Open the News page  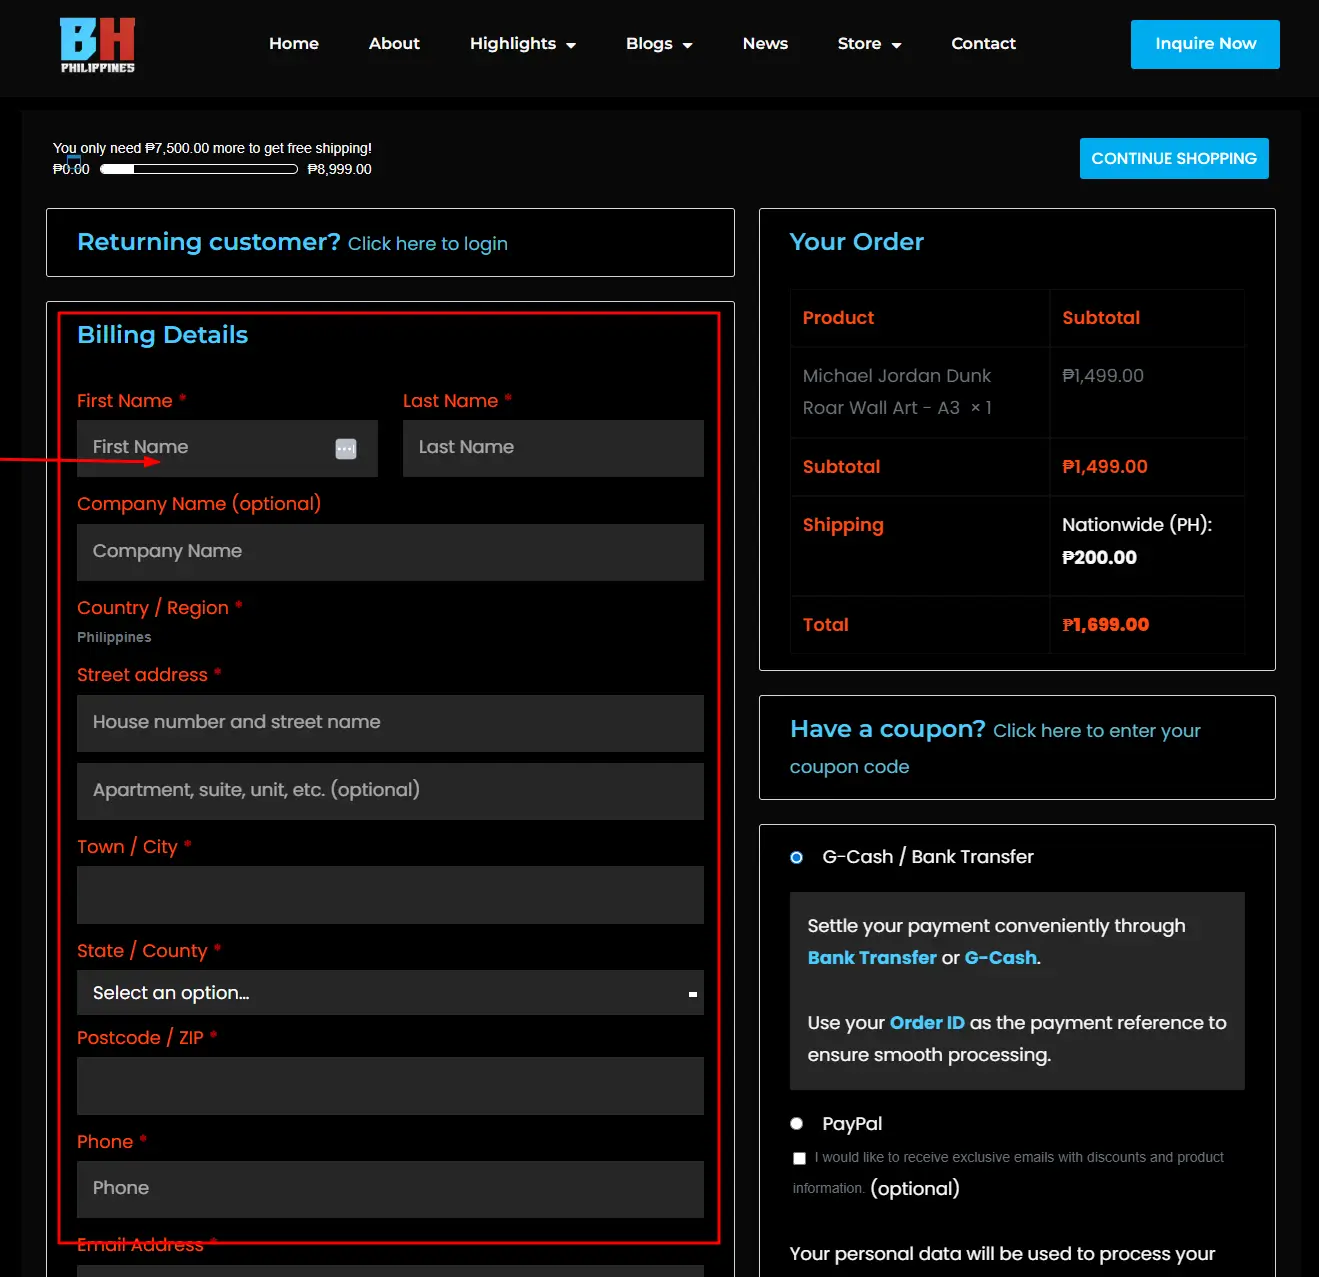tap(765, 44)
